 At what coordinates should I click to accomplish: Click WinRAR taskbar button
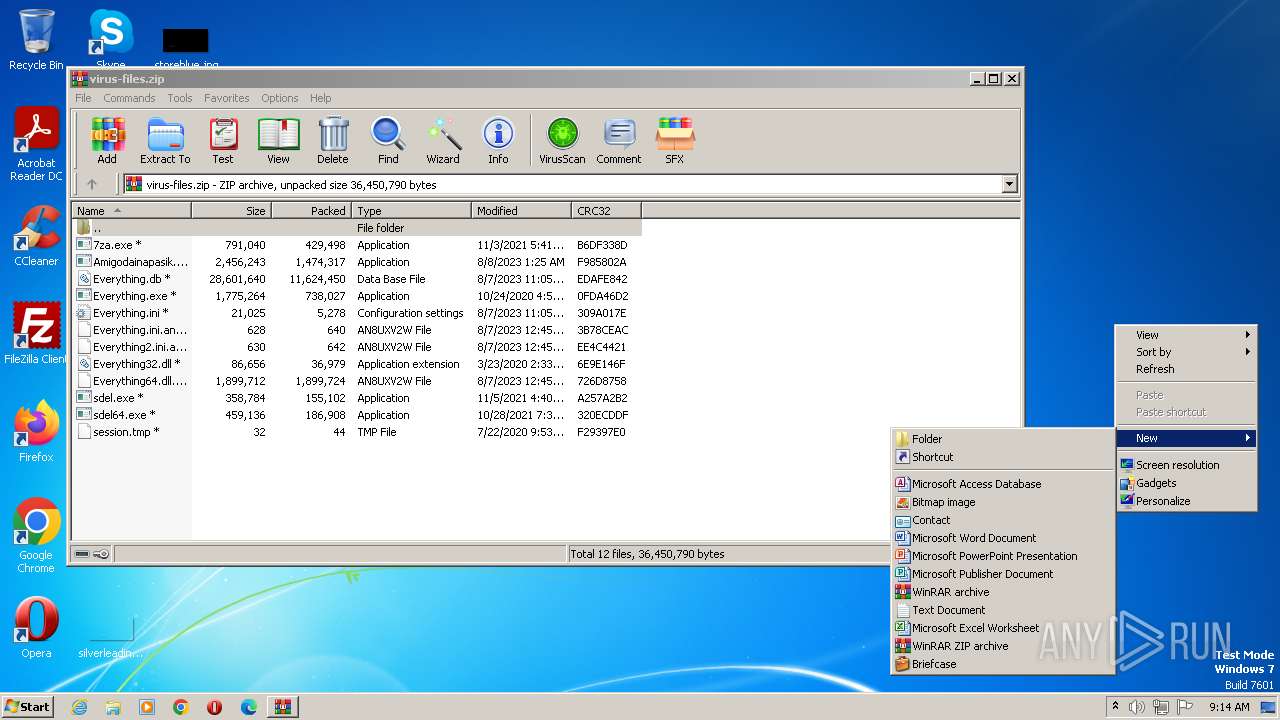(283, 707)
